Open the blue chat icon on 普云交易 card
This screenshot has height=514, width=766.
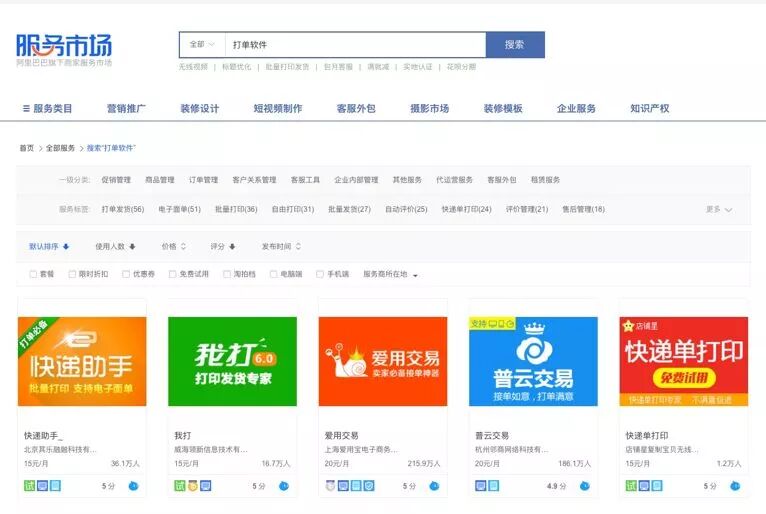(585, 486)
